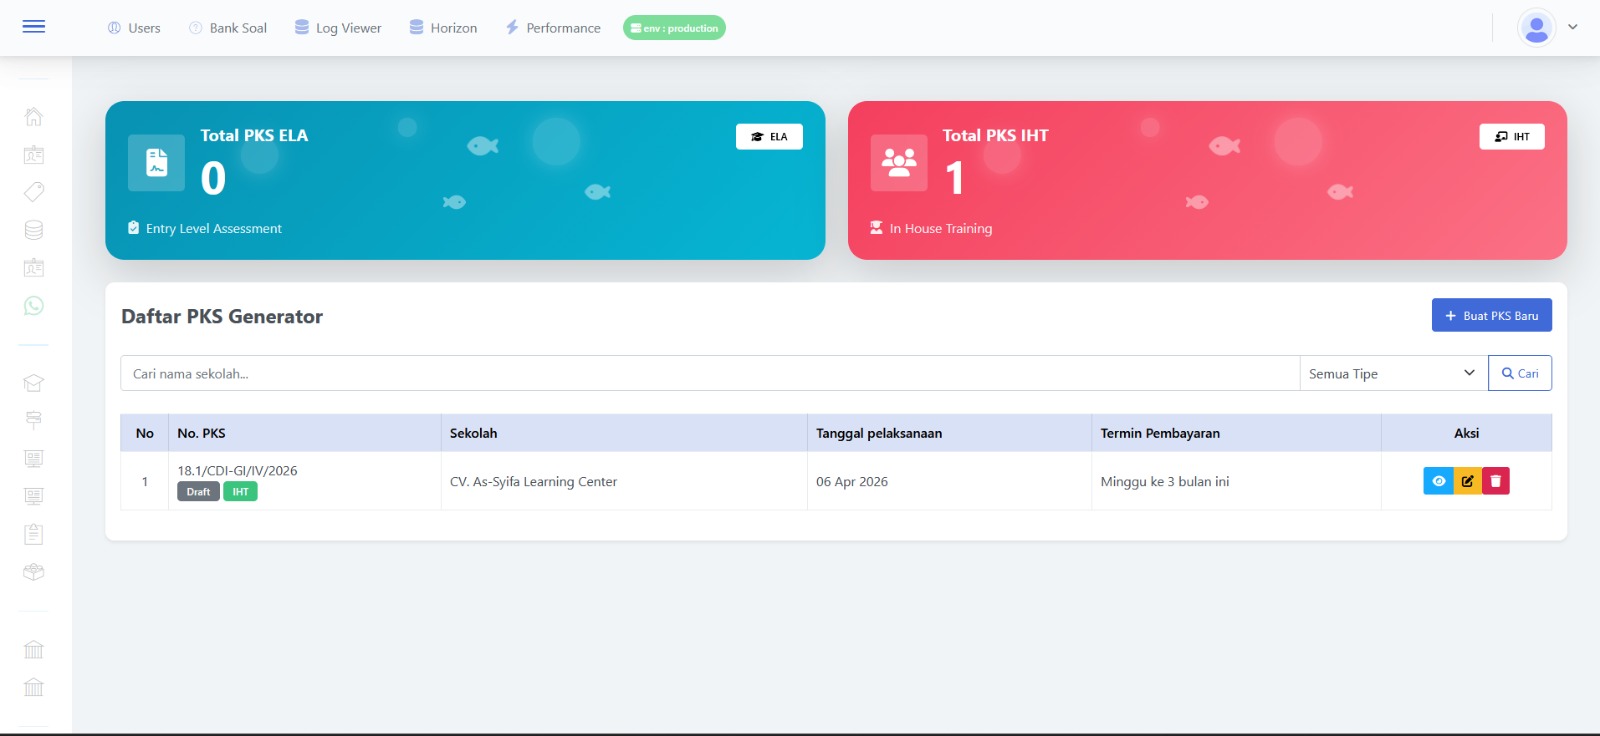This screenshot has height=736, width=1600.
Task: Expand the chevron next to the avatar
Action: [1573, 28]
